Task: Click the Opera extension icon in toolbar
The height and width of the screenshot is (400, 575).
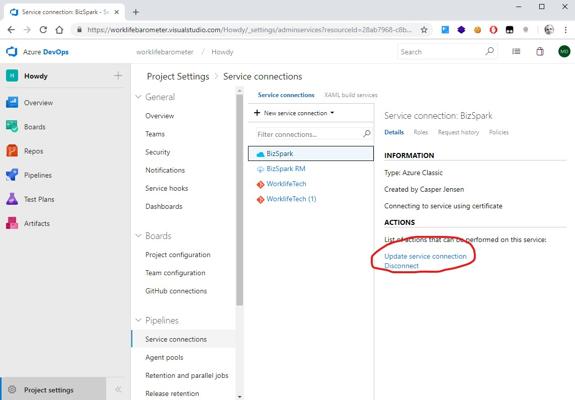Action: pos(493,30)
